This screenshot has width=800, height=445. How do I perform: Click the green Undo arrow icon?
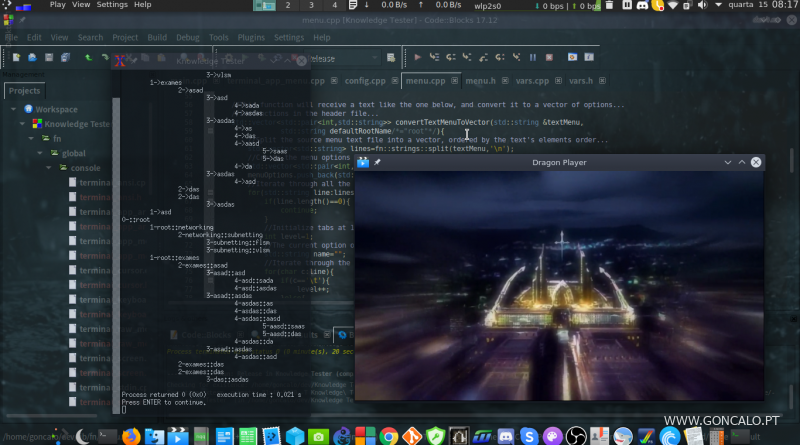pos(88,57)
